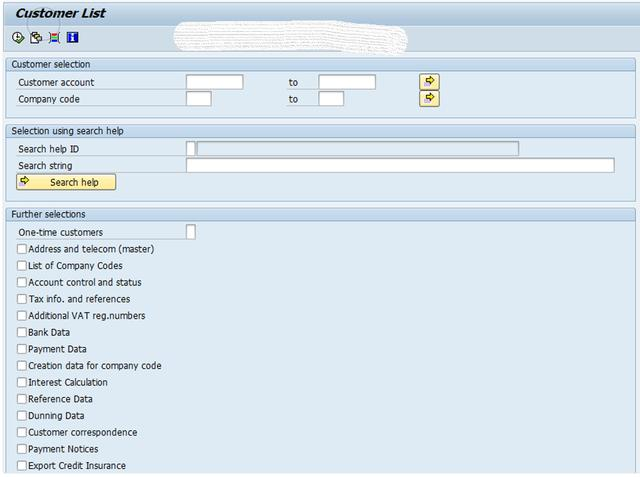
Task: Click the Customer account from field
Action: click(215, 82)
